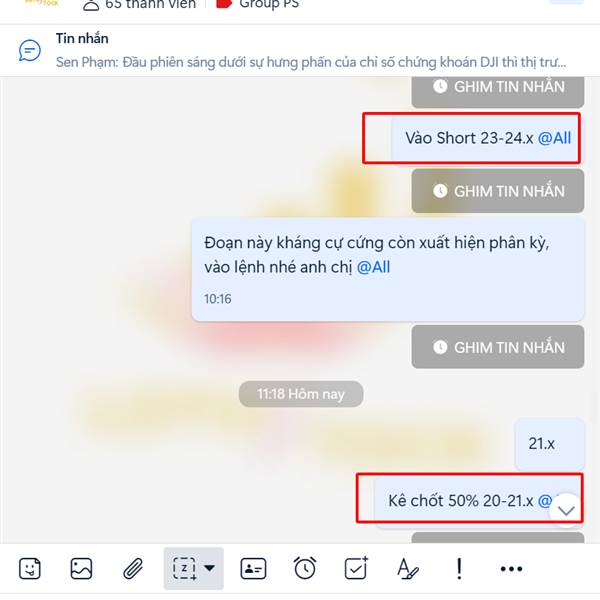Open more options ellipsis menu

point(511,569)
